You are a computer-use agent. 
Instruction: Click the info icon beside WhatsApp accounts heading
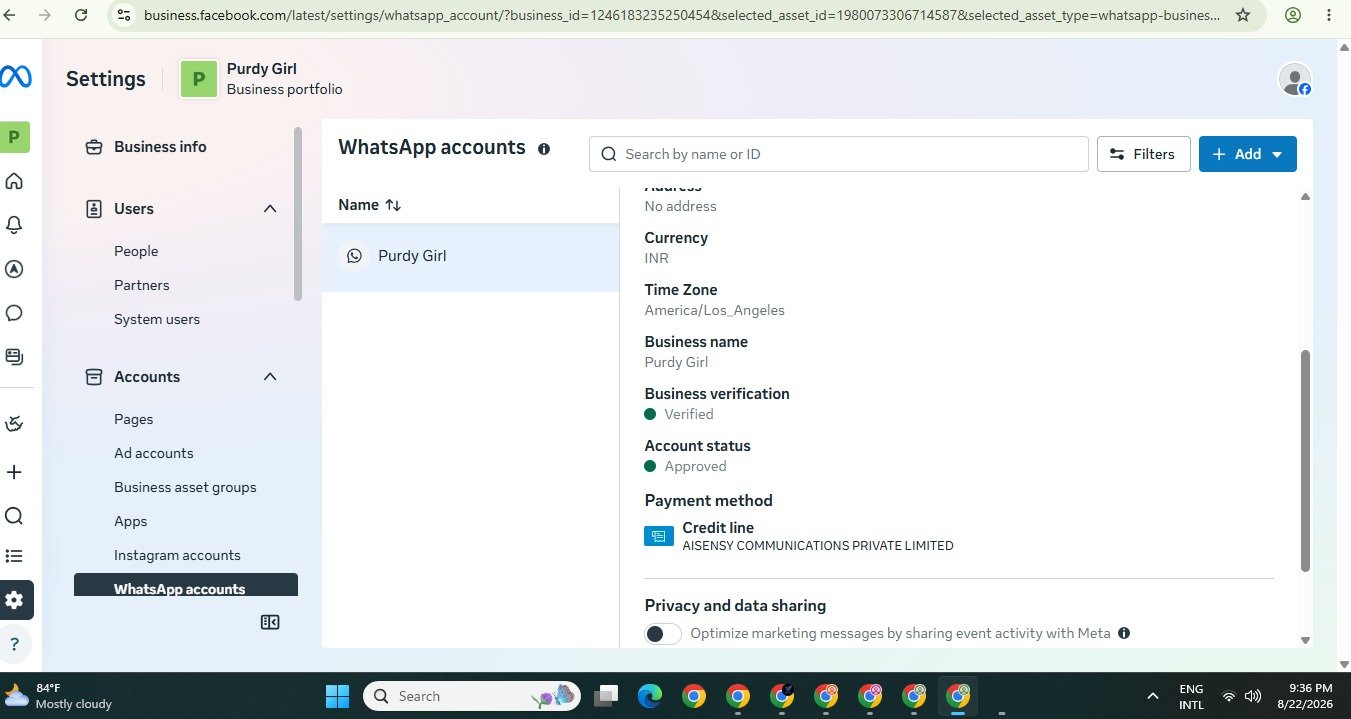(x=544, y=149)
